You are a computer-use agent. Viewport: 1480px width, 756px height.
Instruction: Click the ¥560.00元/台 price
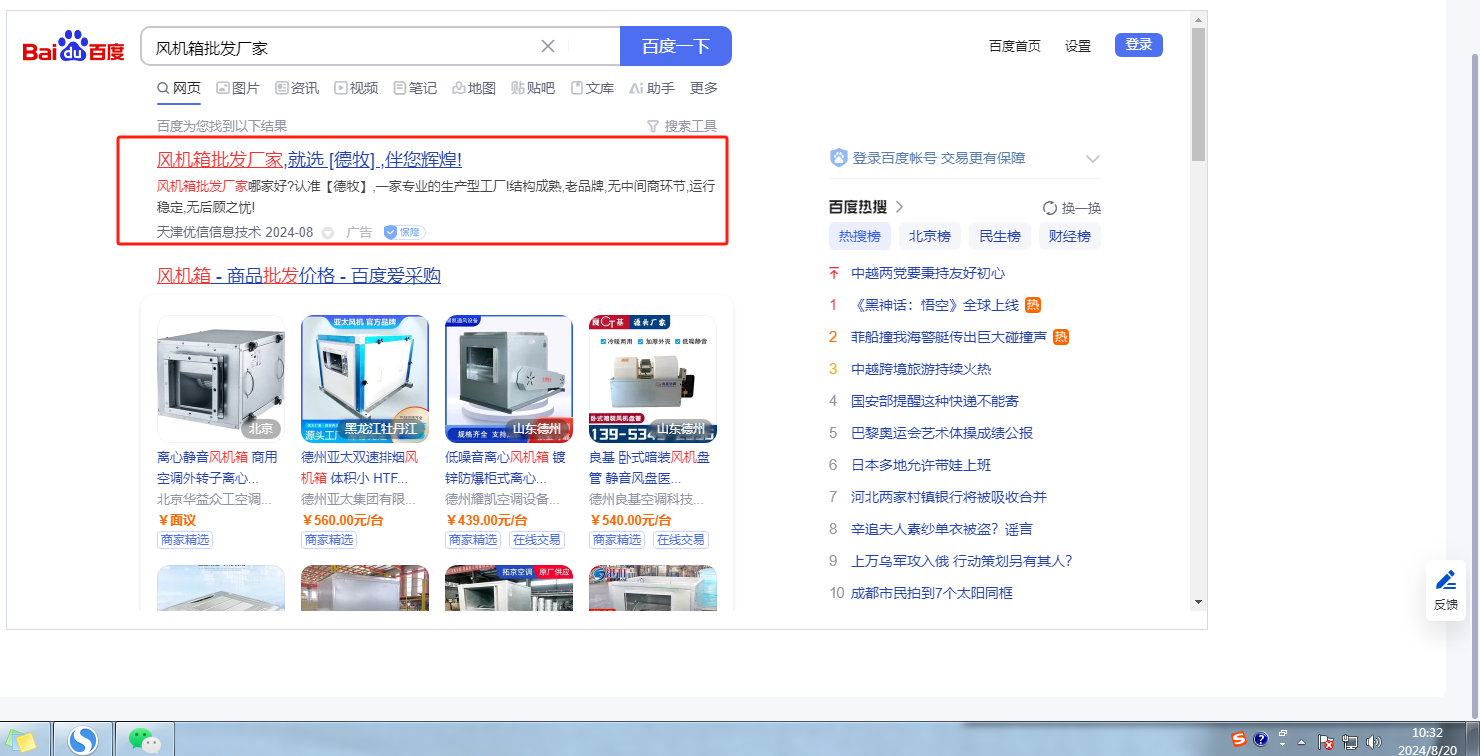click(x=342, y=520)
